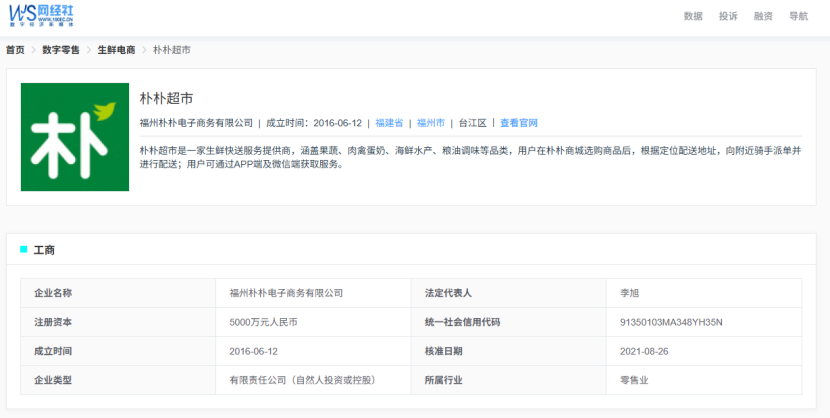Image resolution: width=830 pixels, height=418 pixels.
Task: Follow the 福建省 province link
Action: point(389,123)
